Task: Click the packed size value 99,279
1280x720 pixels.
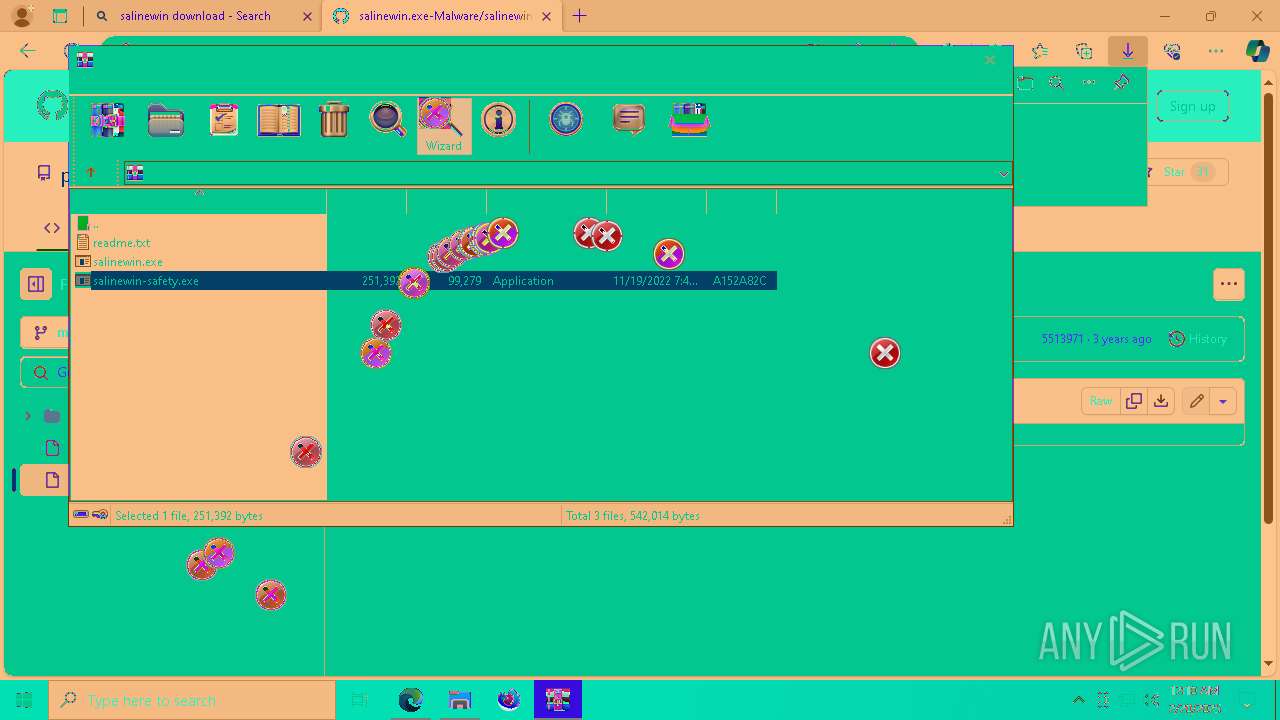Action: tap(464, 281)
